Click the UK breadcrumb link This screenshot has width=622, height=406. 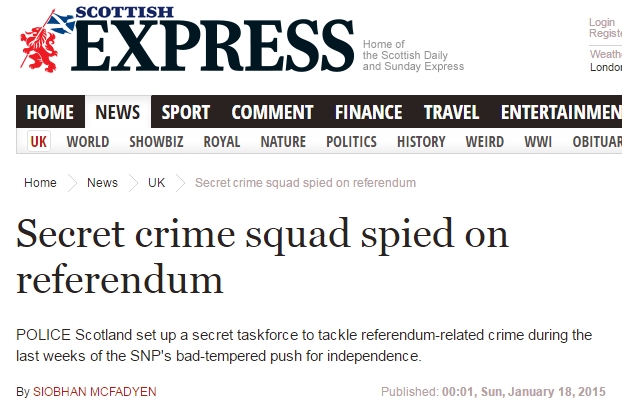[x=156, y=183]
